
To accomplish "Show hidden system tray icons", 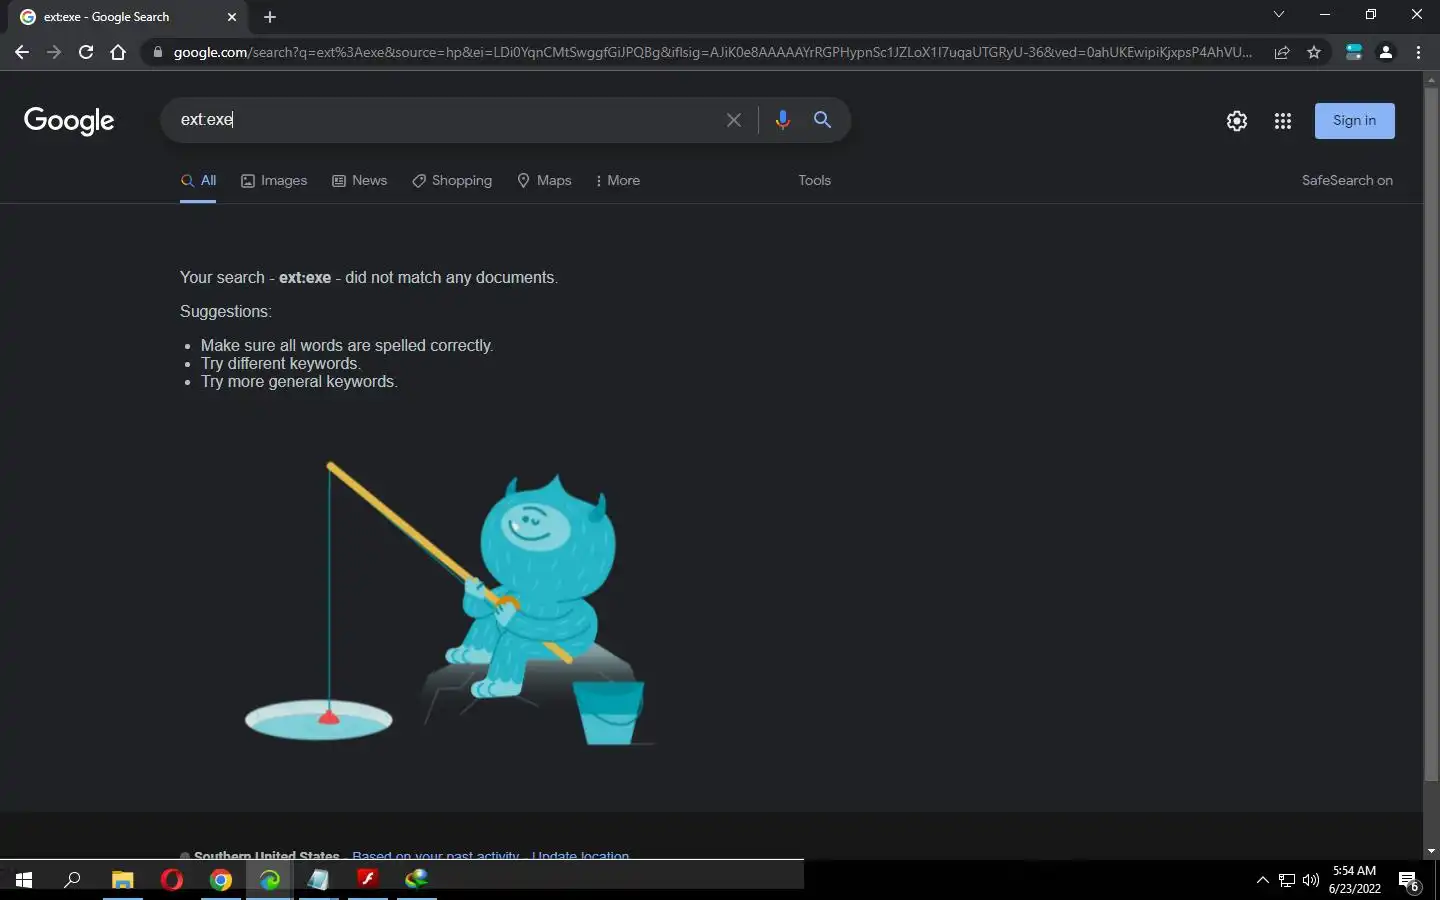I will pos(1262,881).
